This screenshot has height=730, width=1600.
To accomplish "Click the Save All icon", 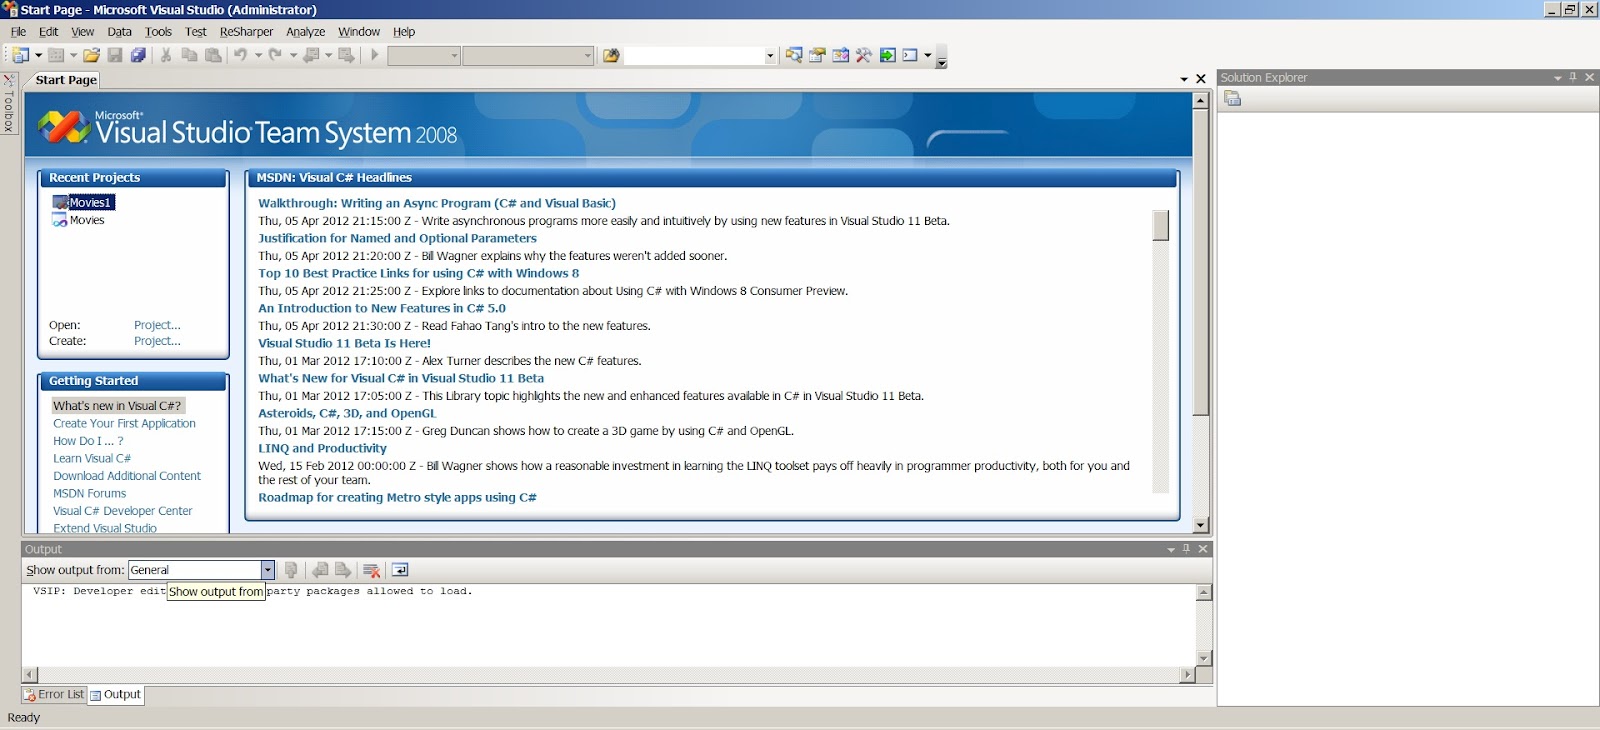I will 138,55.
